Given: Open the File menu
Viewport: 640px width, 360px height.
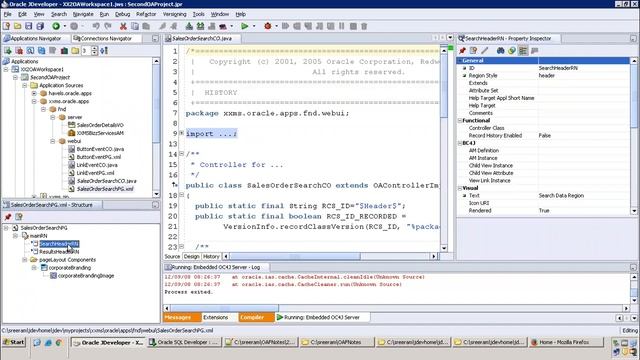Looking at the screenshot, I should point(7,14).
